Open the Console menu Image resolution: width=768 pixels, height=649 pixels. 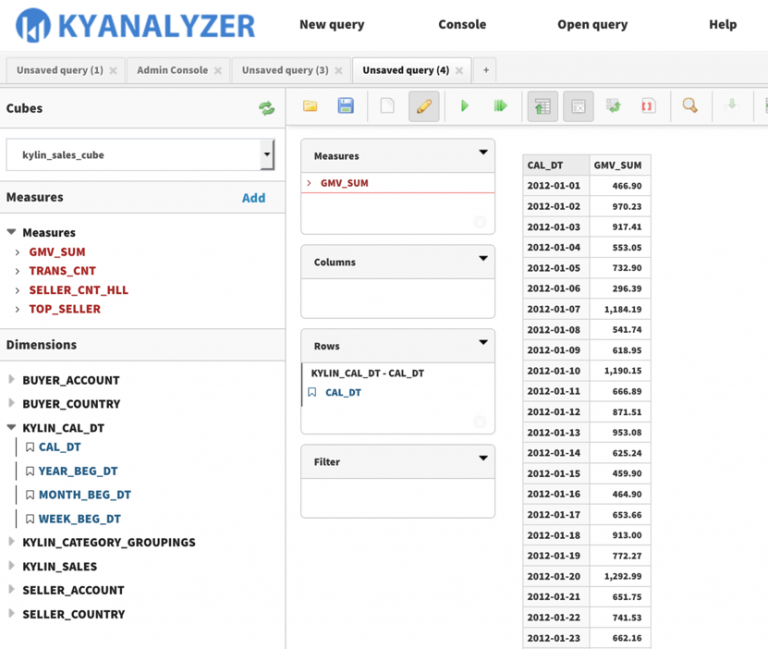pos(462,24)
